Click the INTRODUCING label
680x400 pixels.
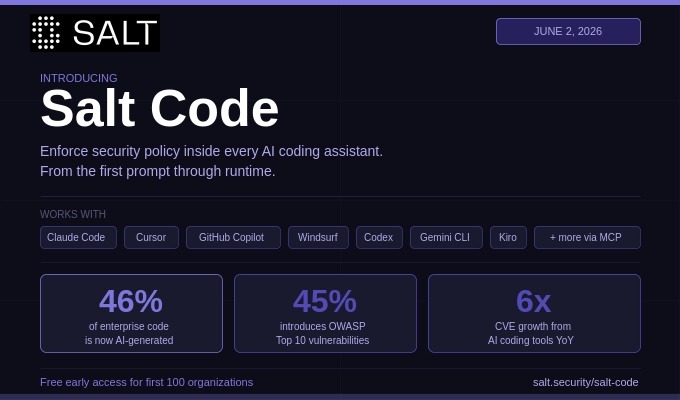coord(78,78)
